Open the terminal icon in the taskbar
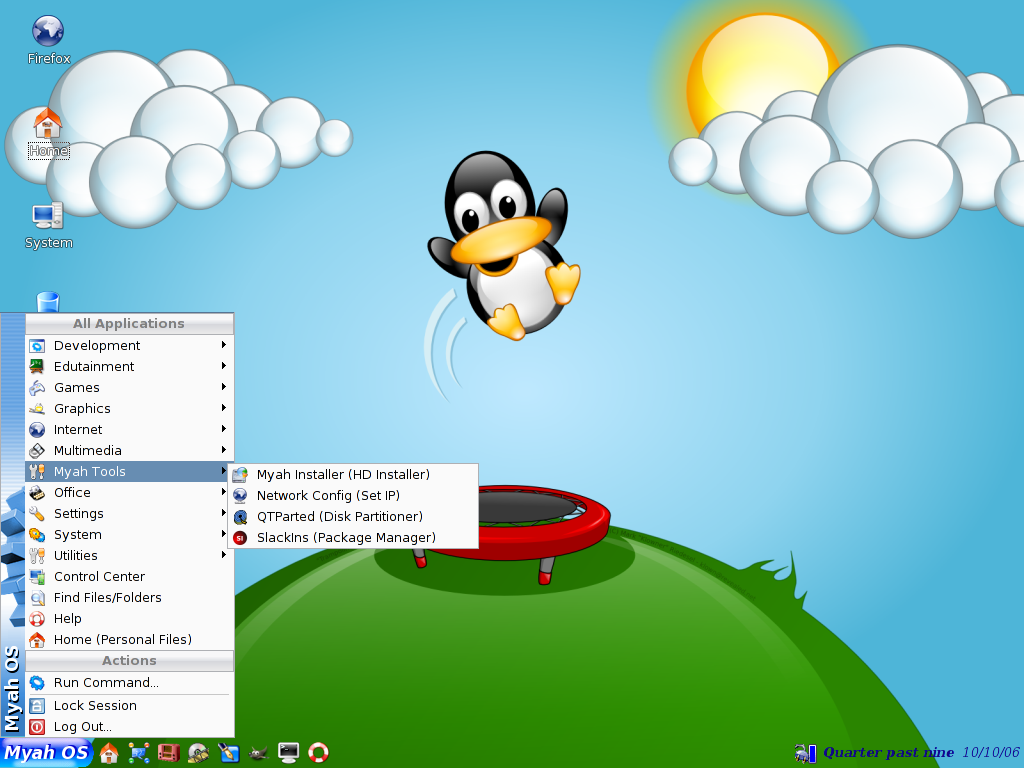Image resolution: width=1024 pixels, height=768 pixels. pos(288,753)
